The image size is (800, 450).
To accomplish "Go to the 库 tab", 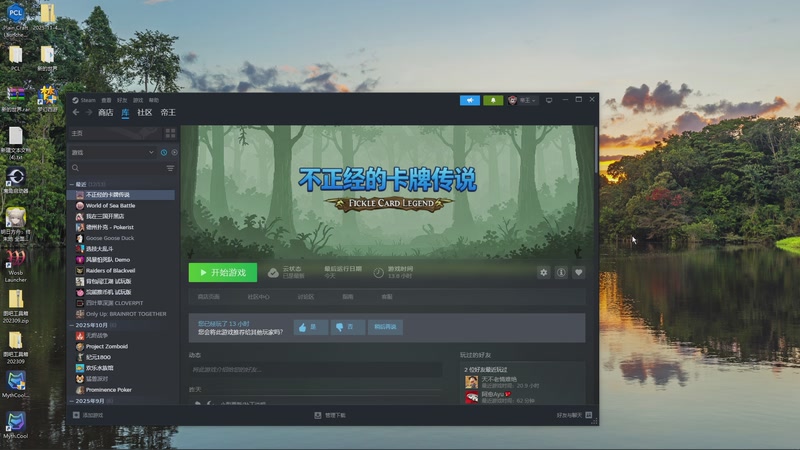I will click(125, 112).
